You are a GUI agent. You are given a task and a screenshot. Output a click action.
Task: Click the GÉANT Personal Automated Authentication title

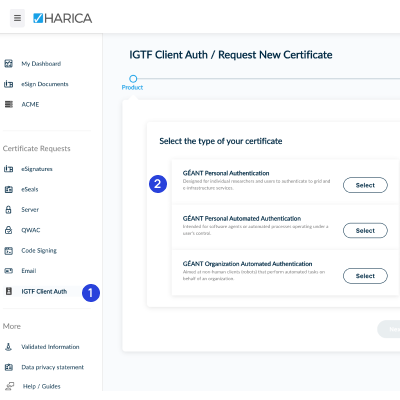(242, 218)
